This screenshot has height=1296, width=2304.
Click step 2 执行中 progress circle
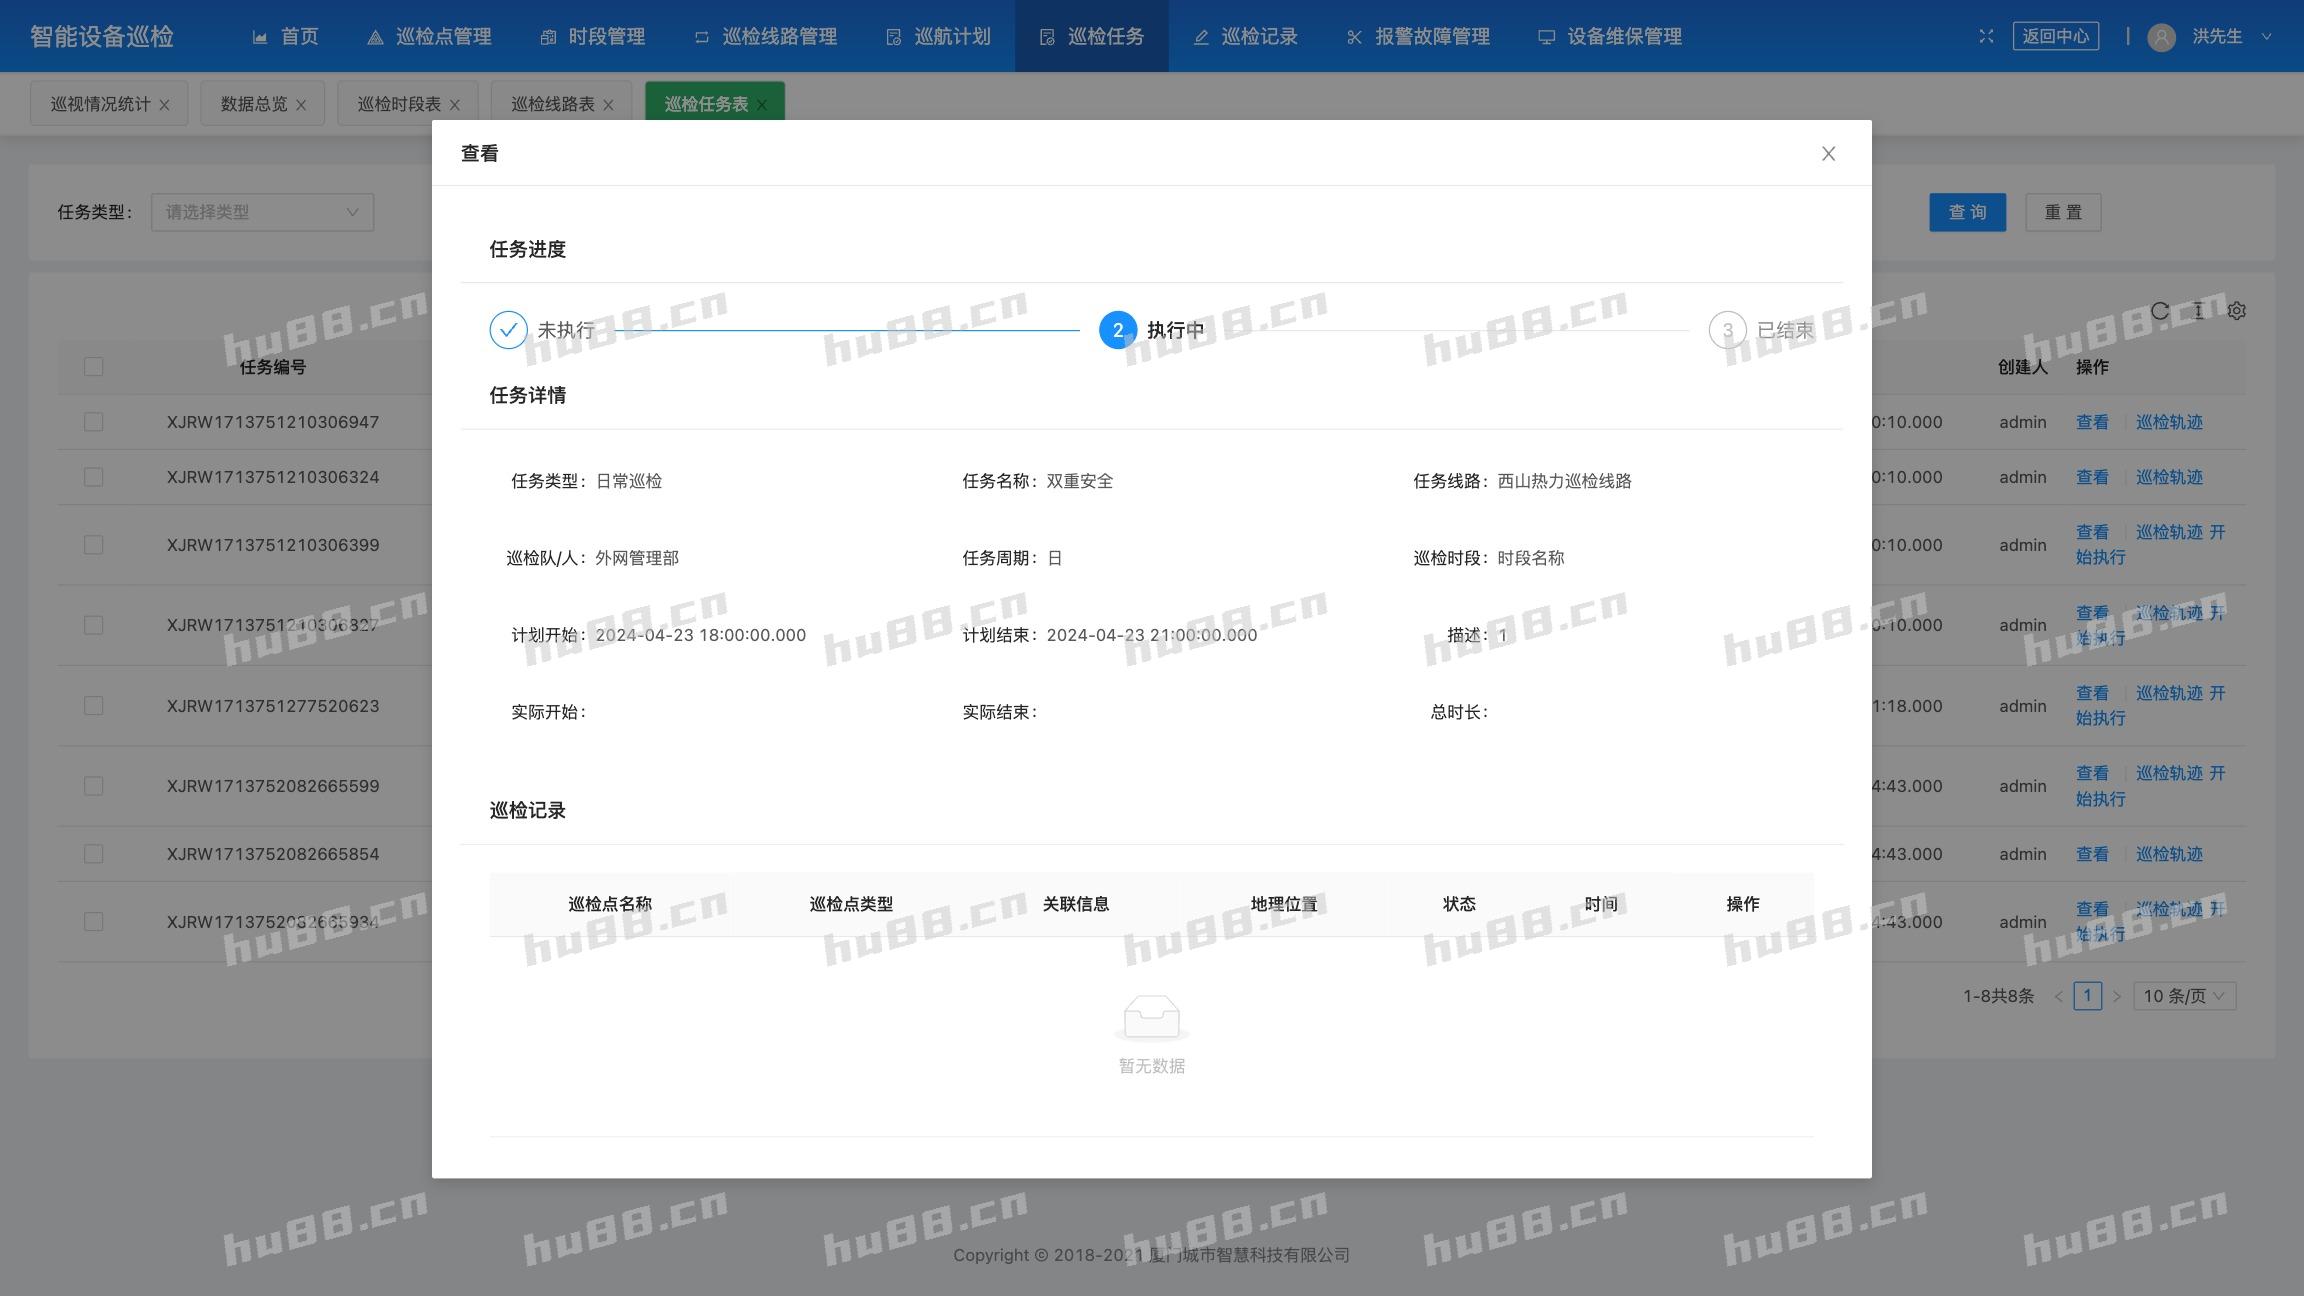click(x=1117, y=330)
